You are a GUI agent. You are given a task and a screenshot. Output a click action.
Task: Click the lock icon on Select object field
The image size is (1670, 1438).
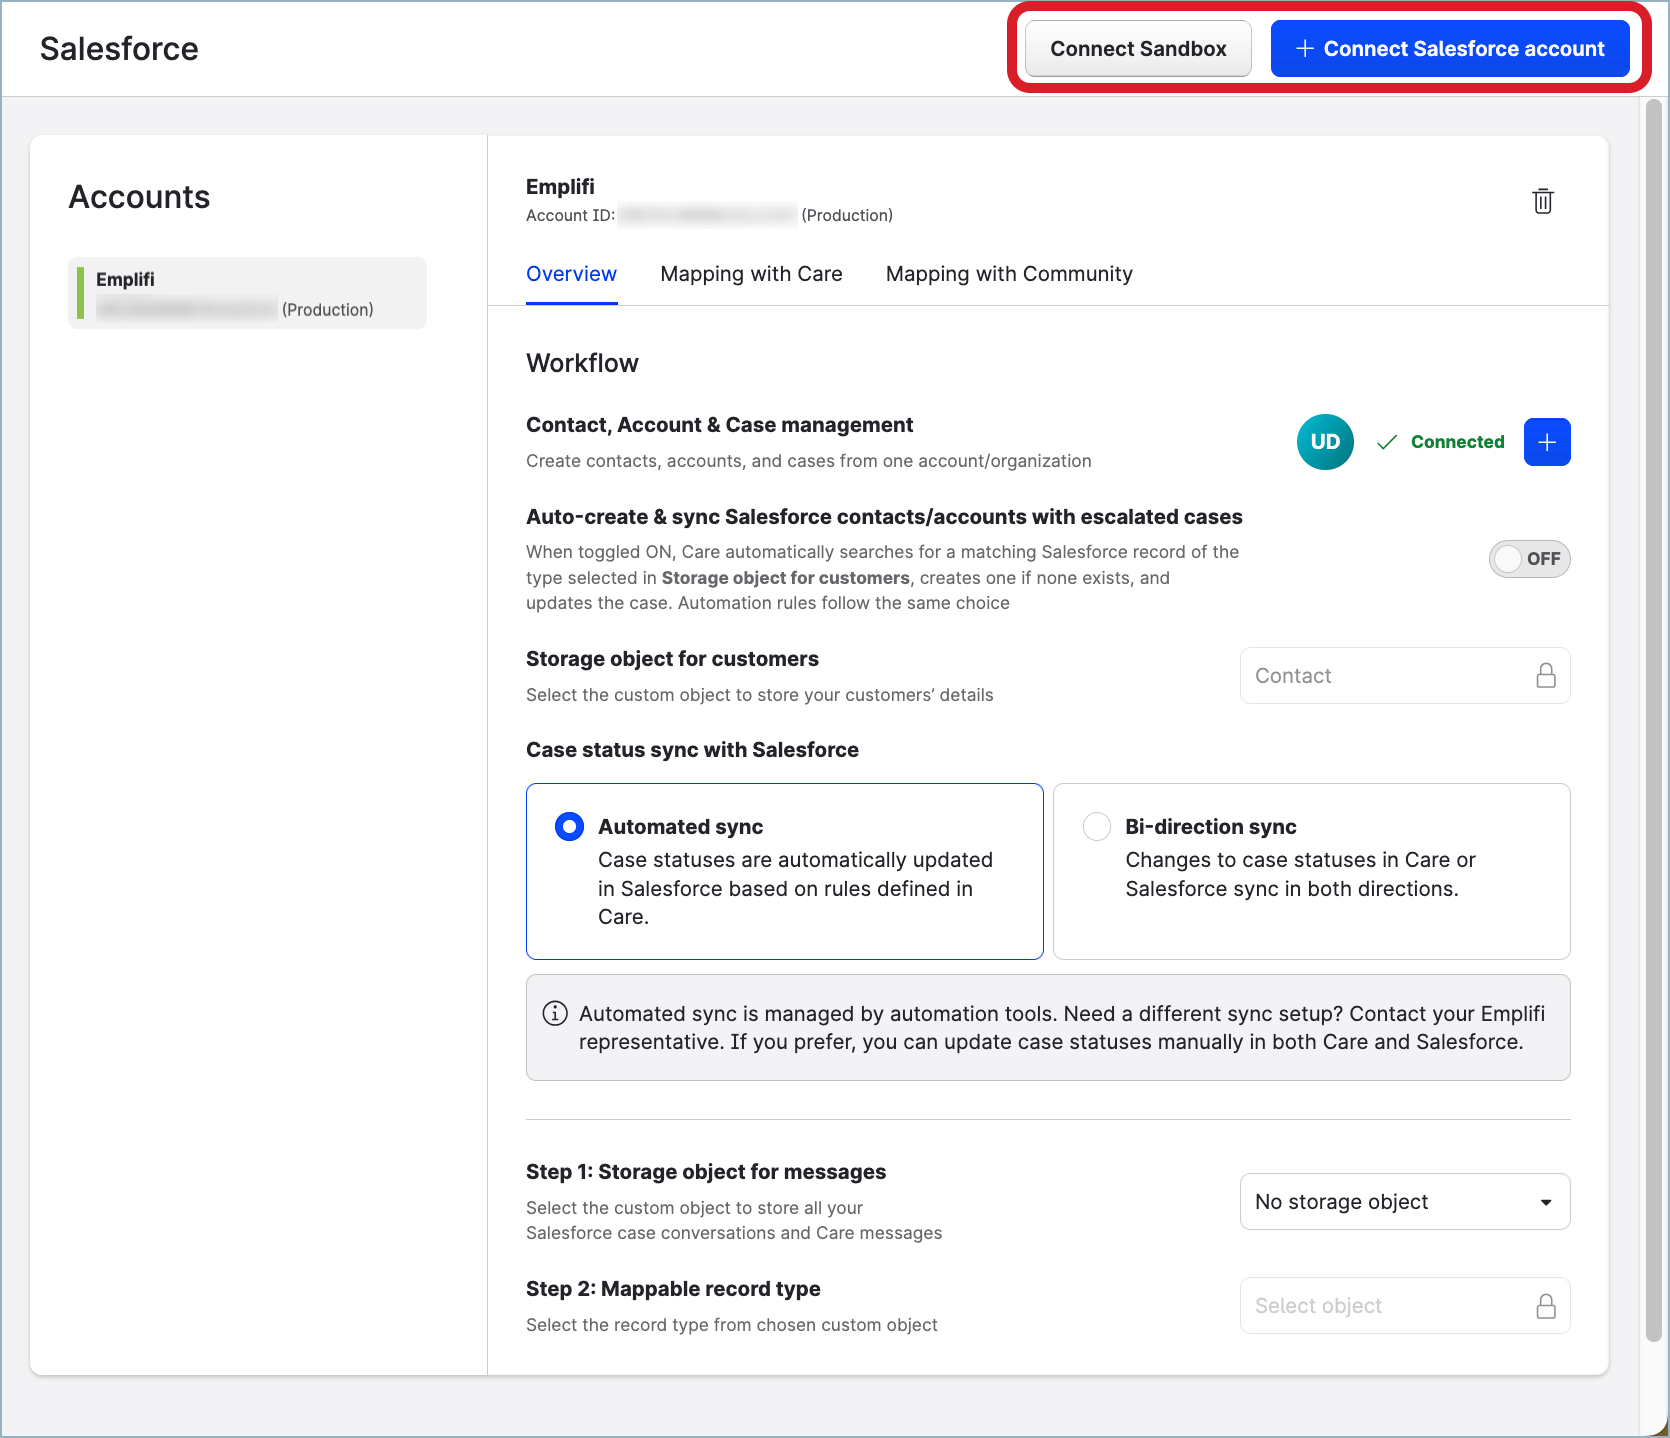tap(1546, 1305)
